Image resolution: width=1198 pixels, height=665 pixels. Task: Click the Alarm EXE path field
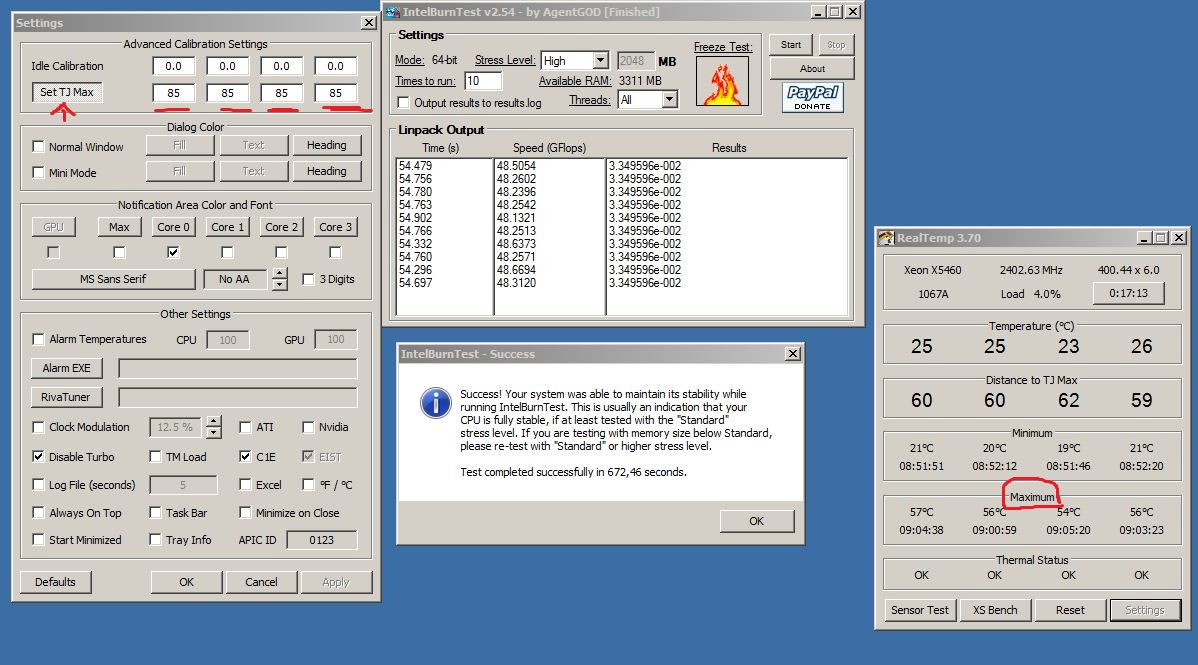238,368
